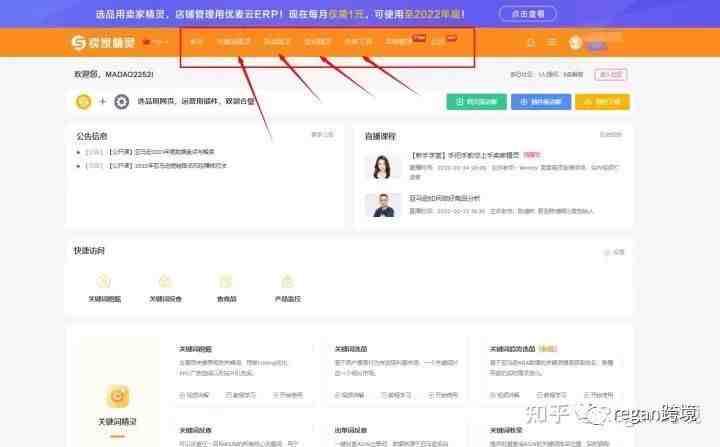Open the 产品监控 quick access shortcut
The height and width of the screenshot is (447, 720).
click(x=287, y=288)
